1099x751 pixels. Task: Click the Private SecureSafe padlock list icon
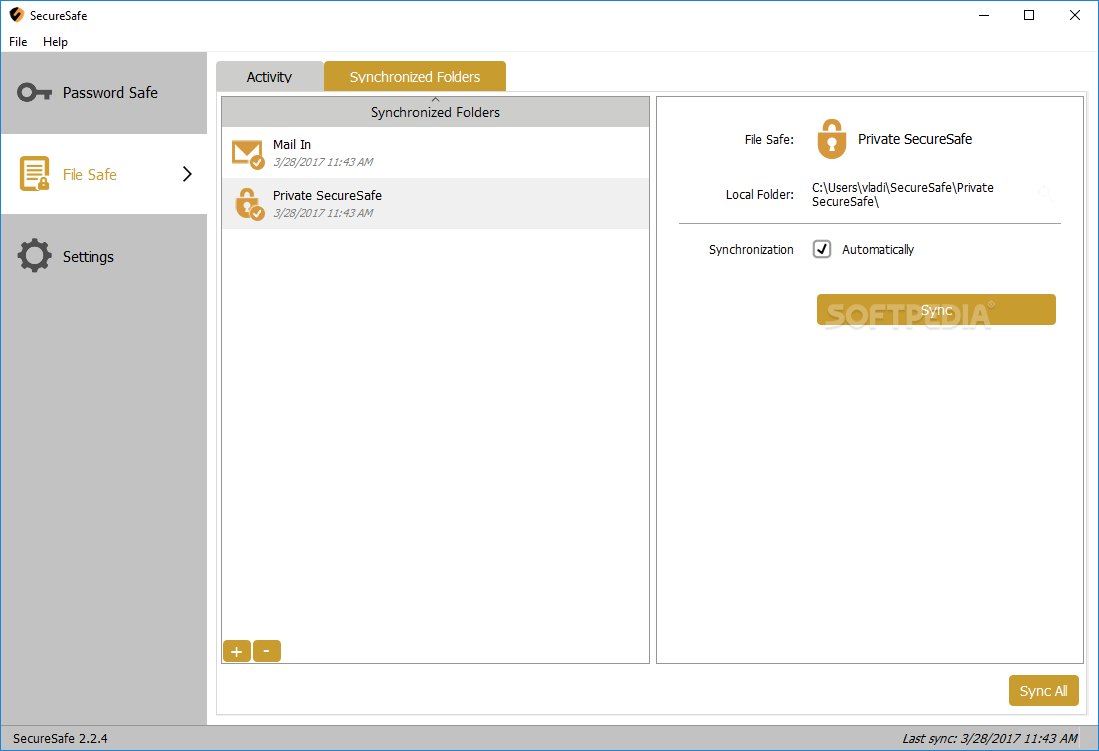tap(249, 204)
